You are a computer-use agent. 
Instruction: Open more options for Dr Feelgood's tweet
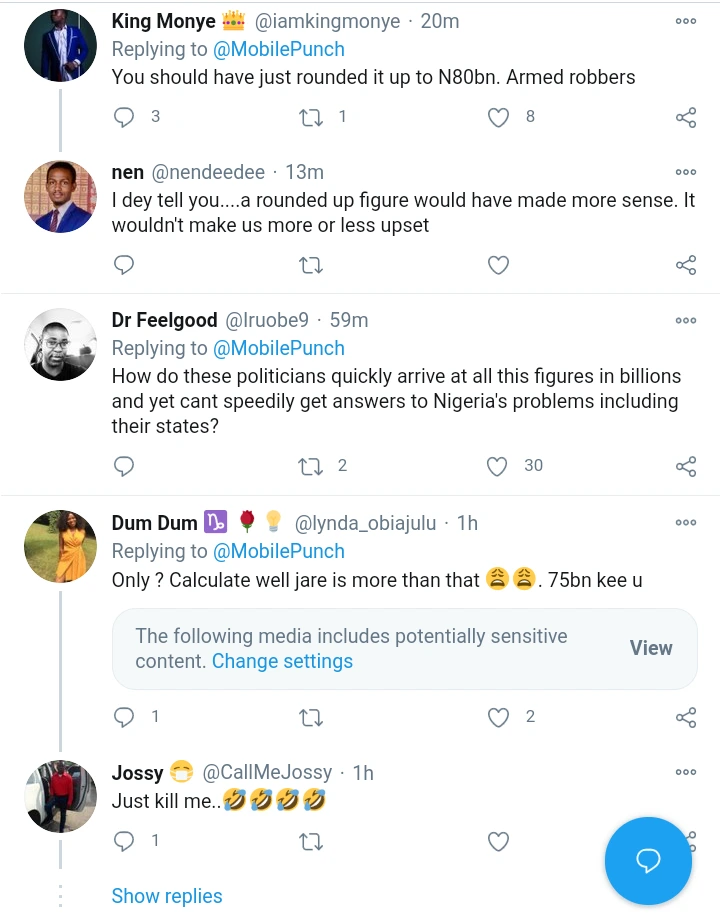[x=686, y=320]
